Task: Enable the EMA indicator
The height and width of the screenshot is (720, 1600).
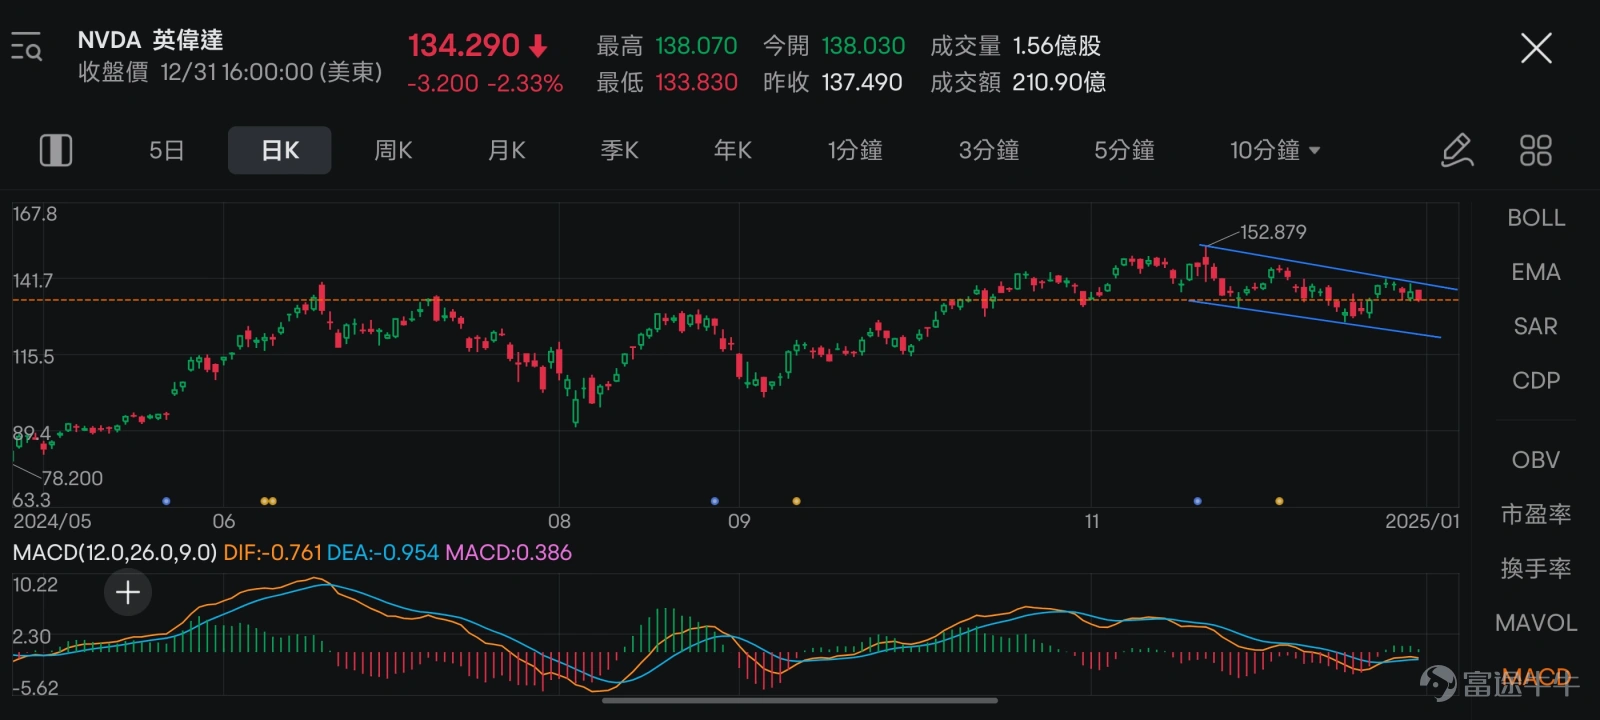Action: point(1536,272)
